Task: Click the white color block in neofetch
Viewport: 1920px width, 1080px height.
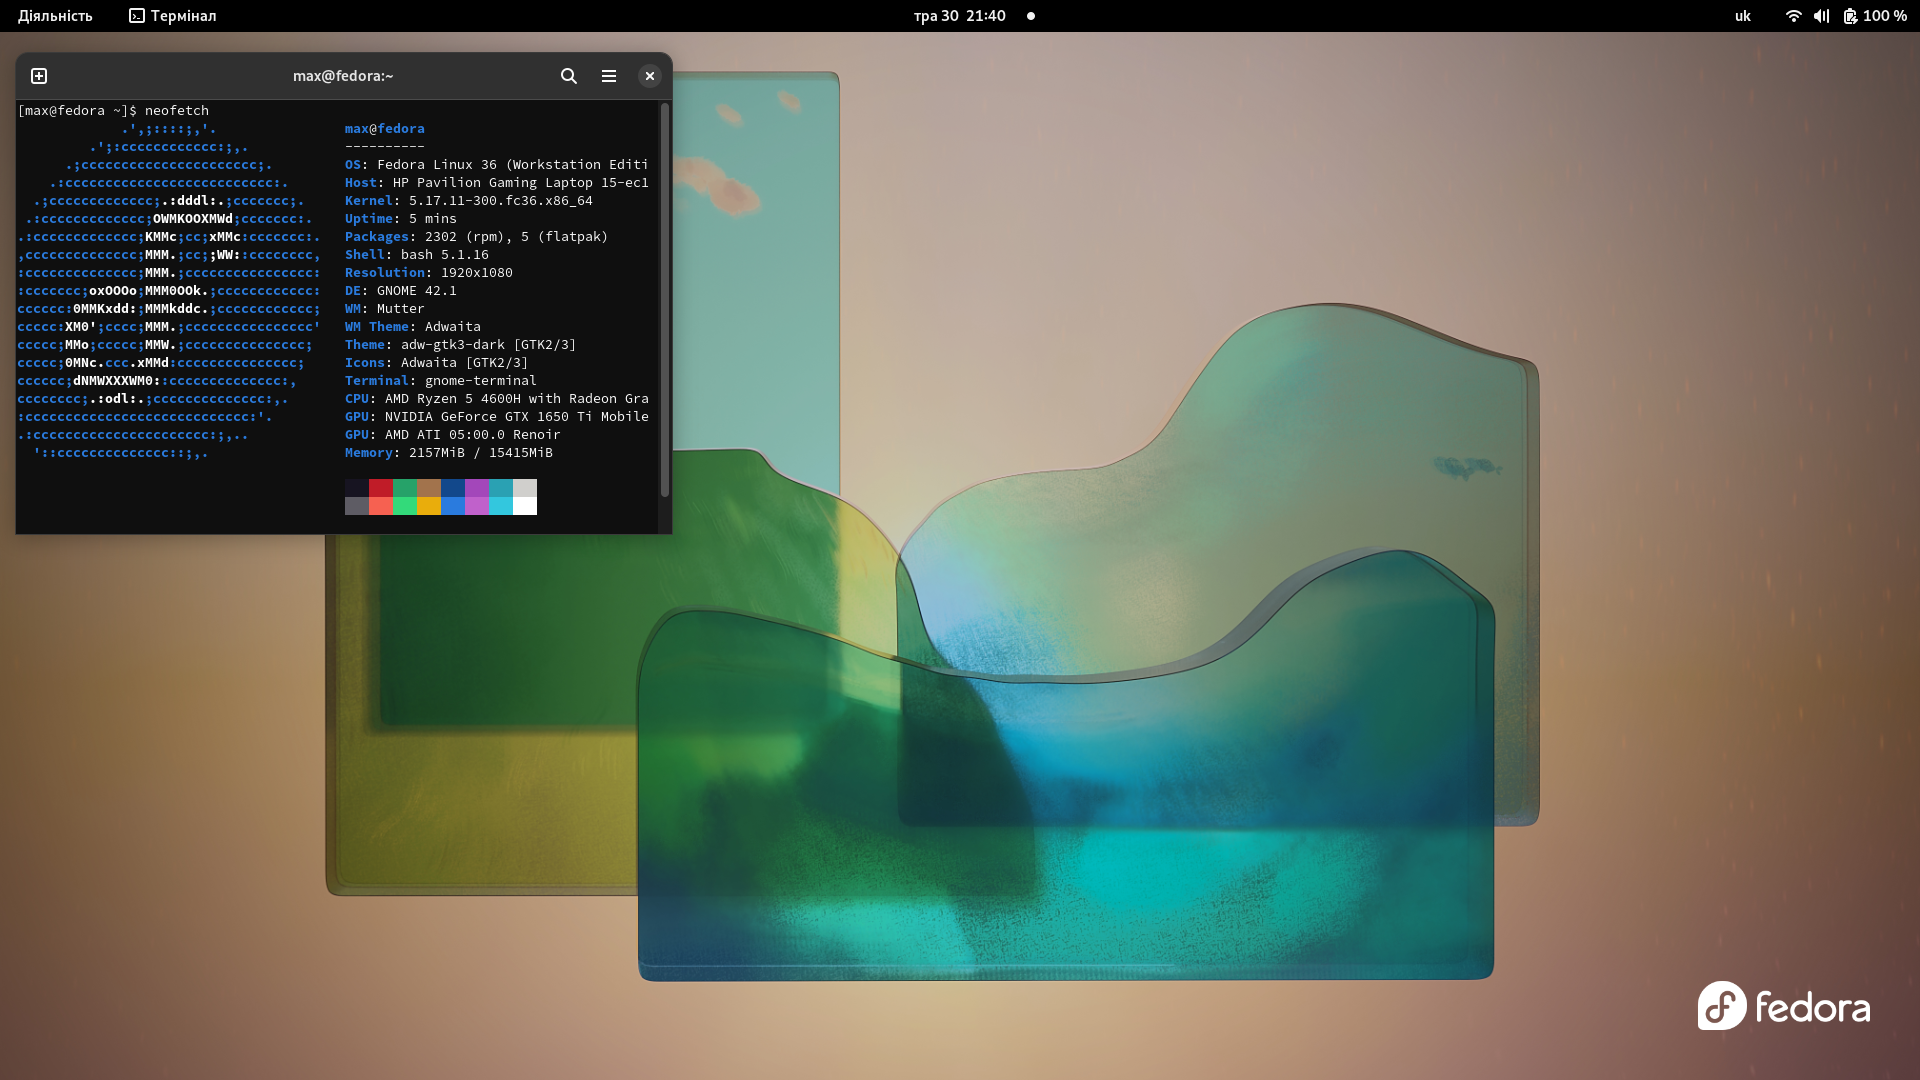Action: [524, 506]
